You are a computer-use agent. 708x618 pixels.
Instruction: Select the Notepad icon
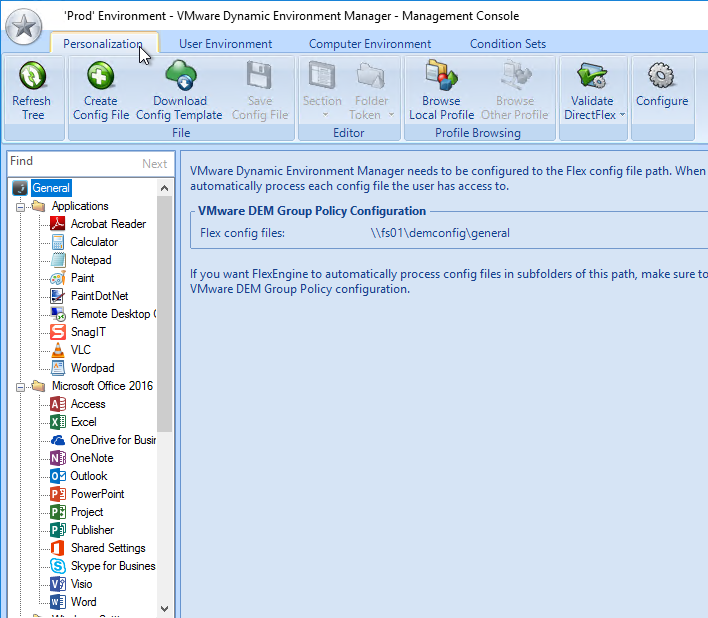tap(58, 260)
